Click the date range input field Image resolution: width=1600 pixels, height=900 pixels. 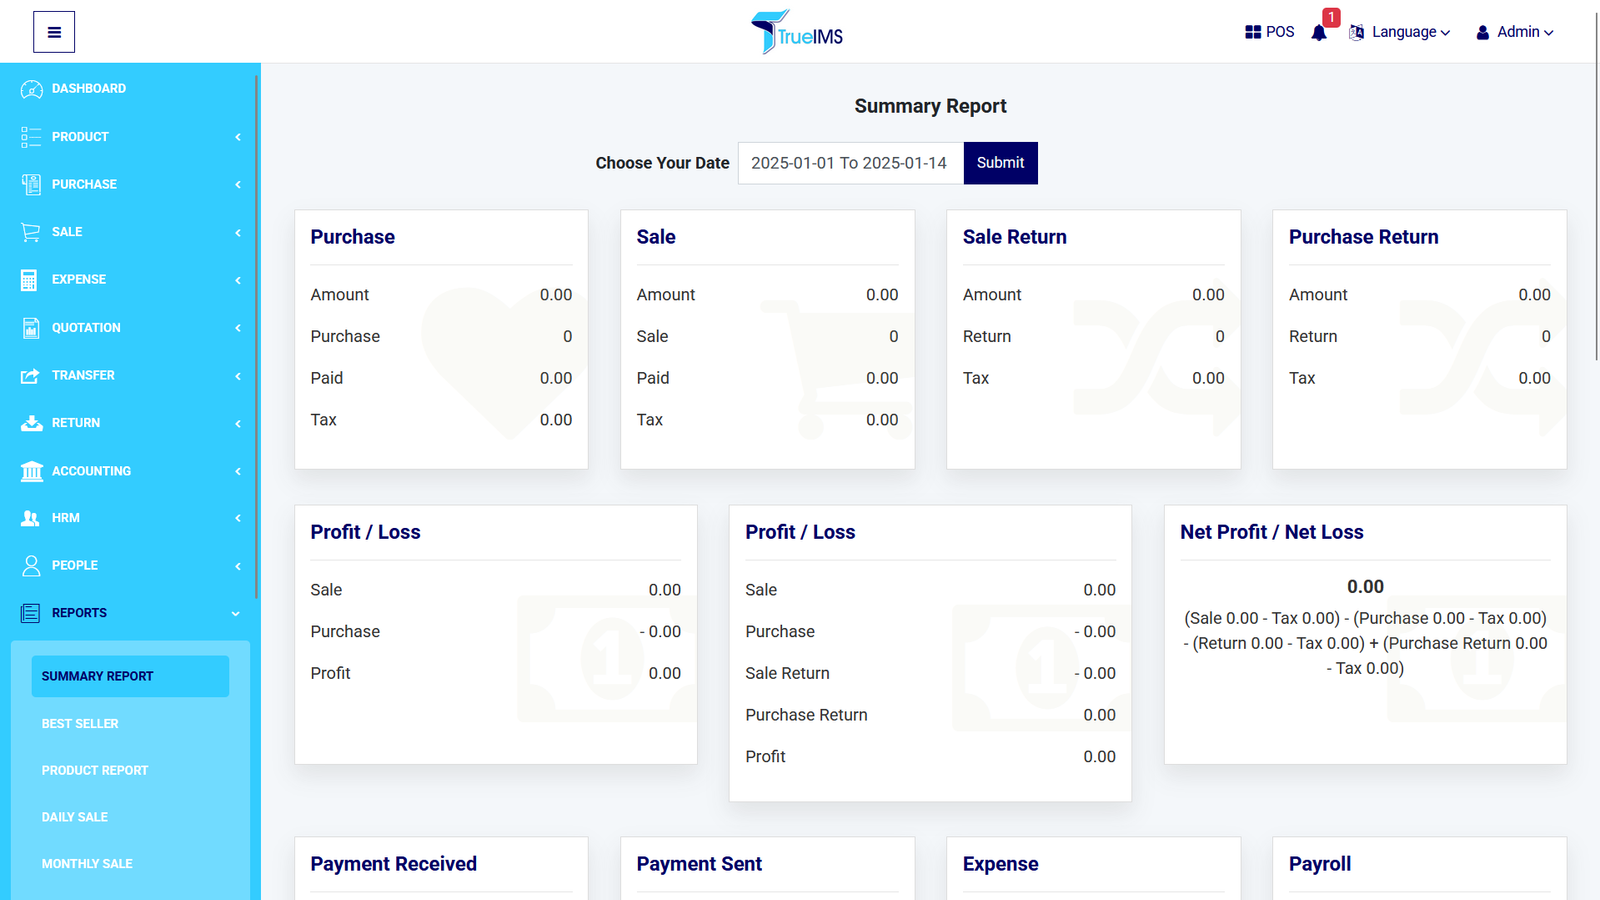pyautogui.click(x=850, y=163)
